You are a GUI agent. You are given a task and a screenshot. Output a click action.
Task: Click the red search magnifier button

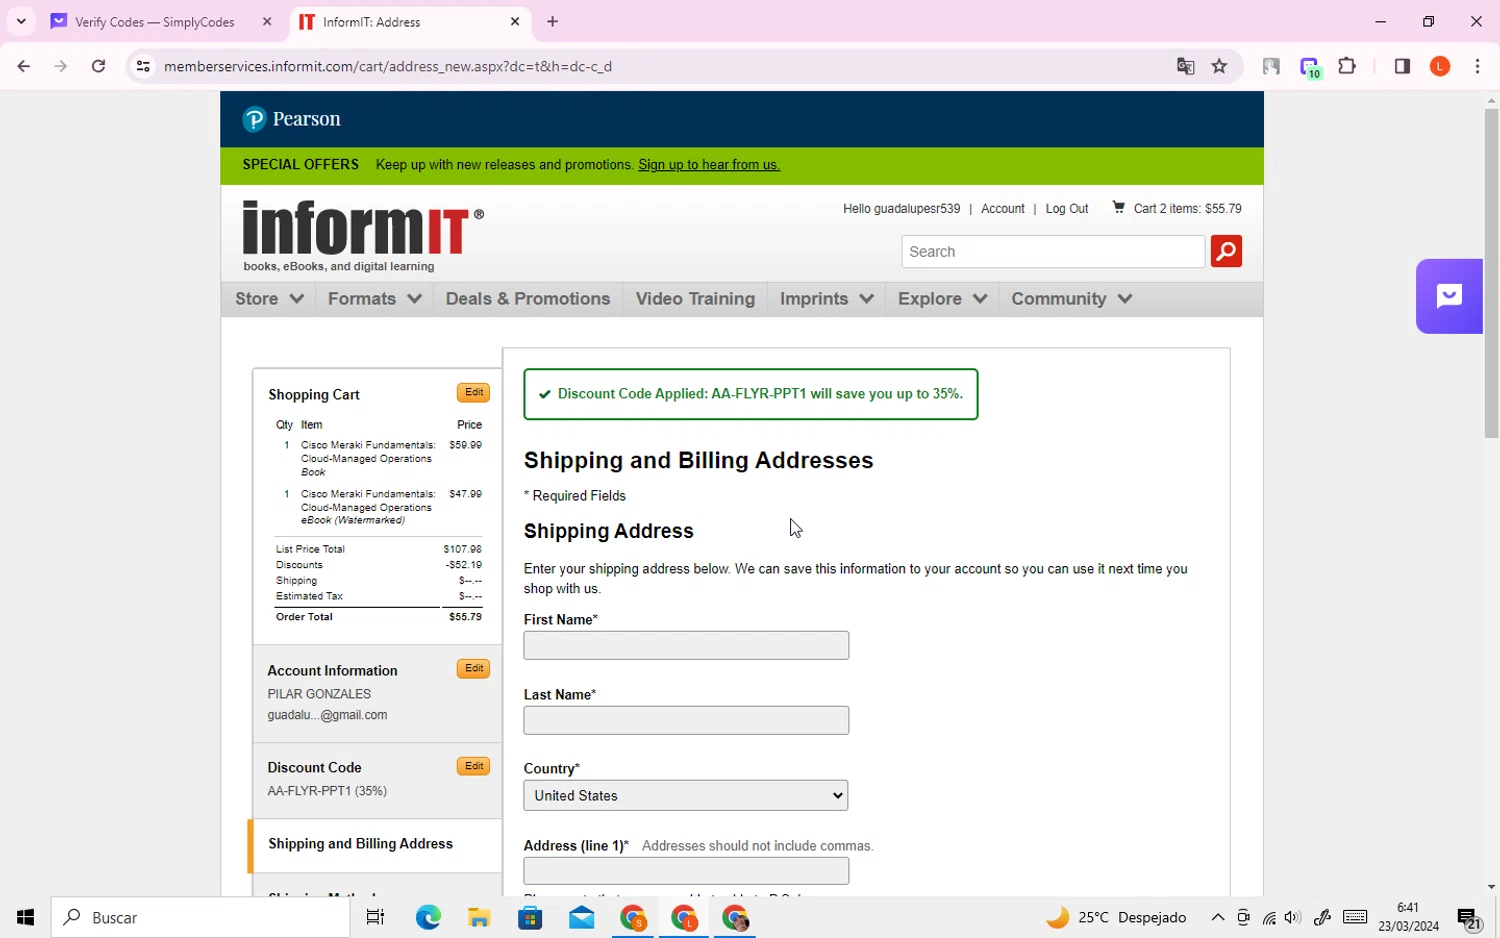coord(1226,251)
